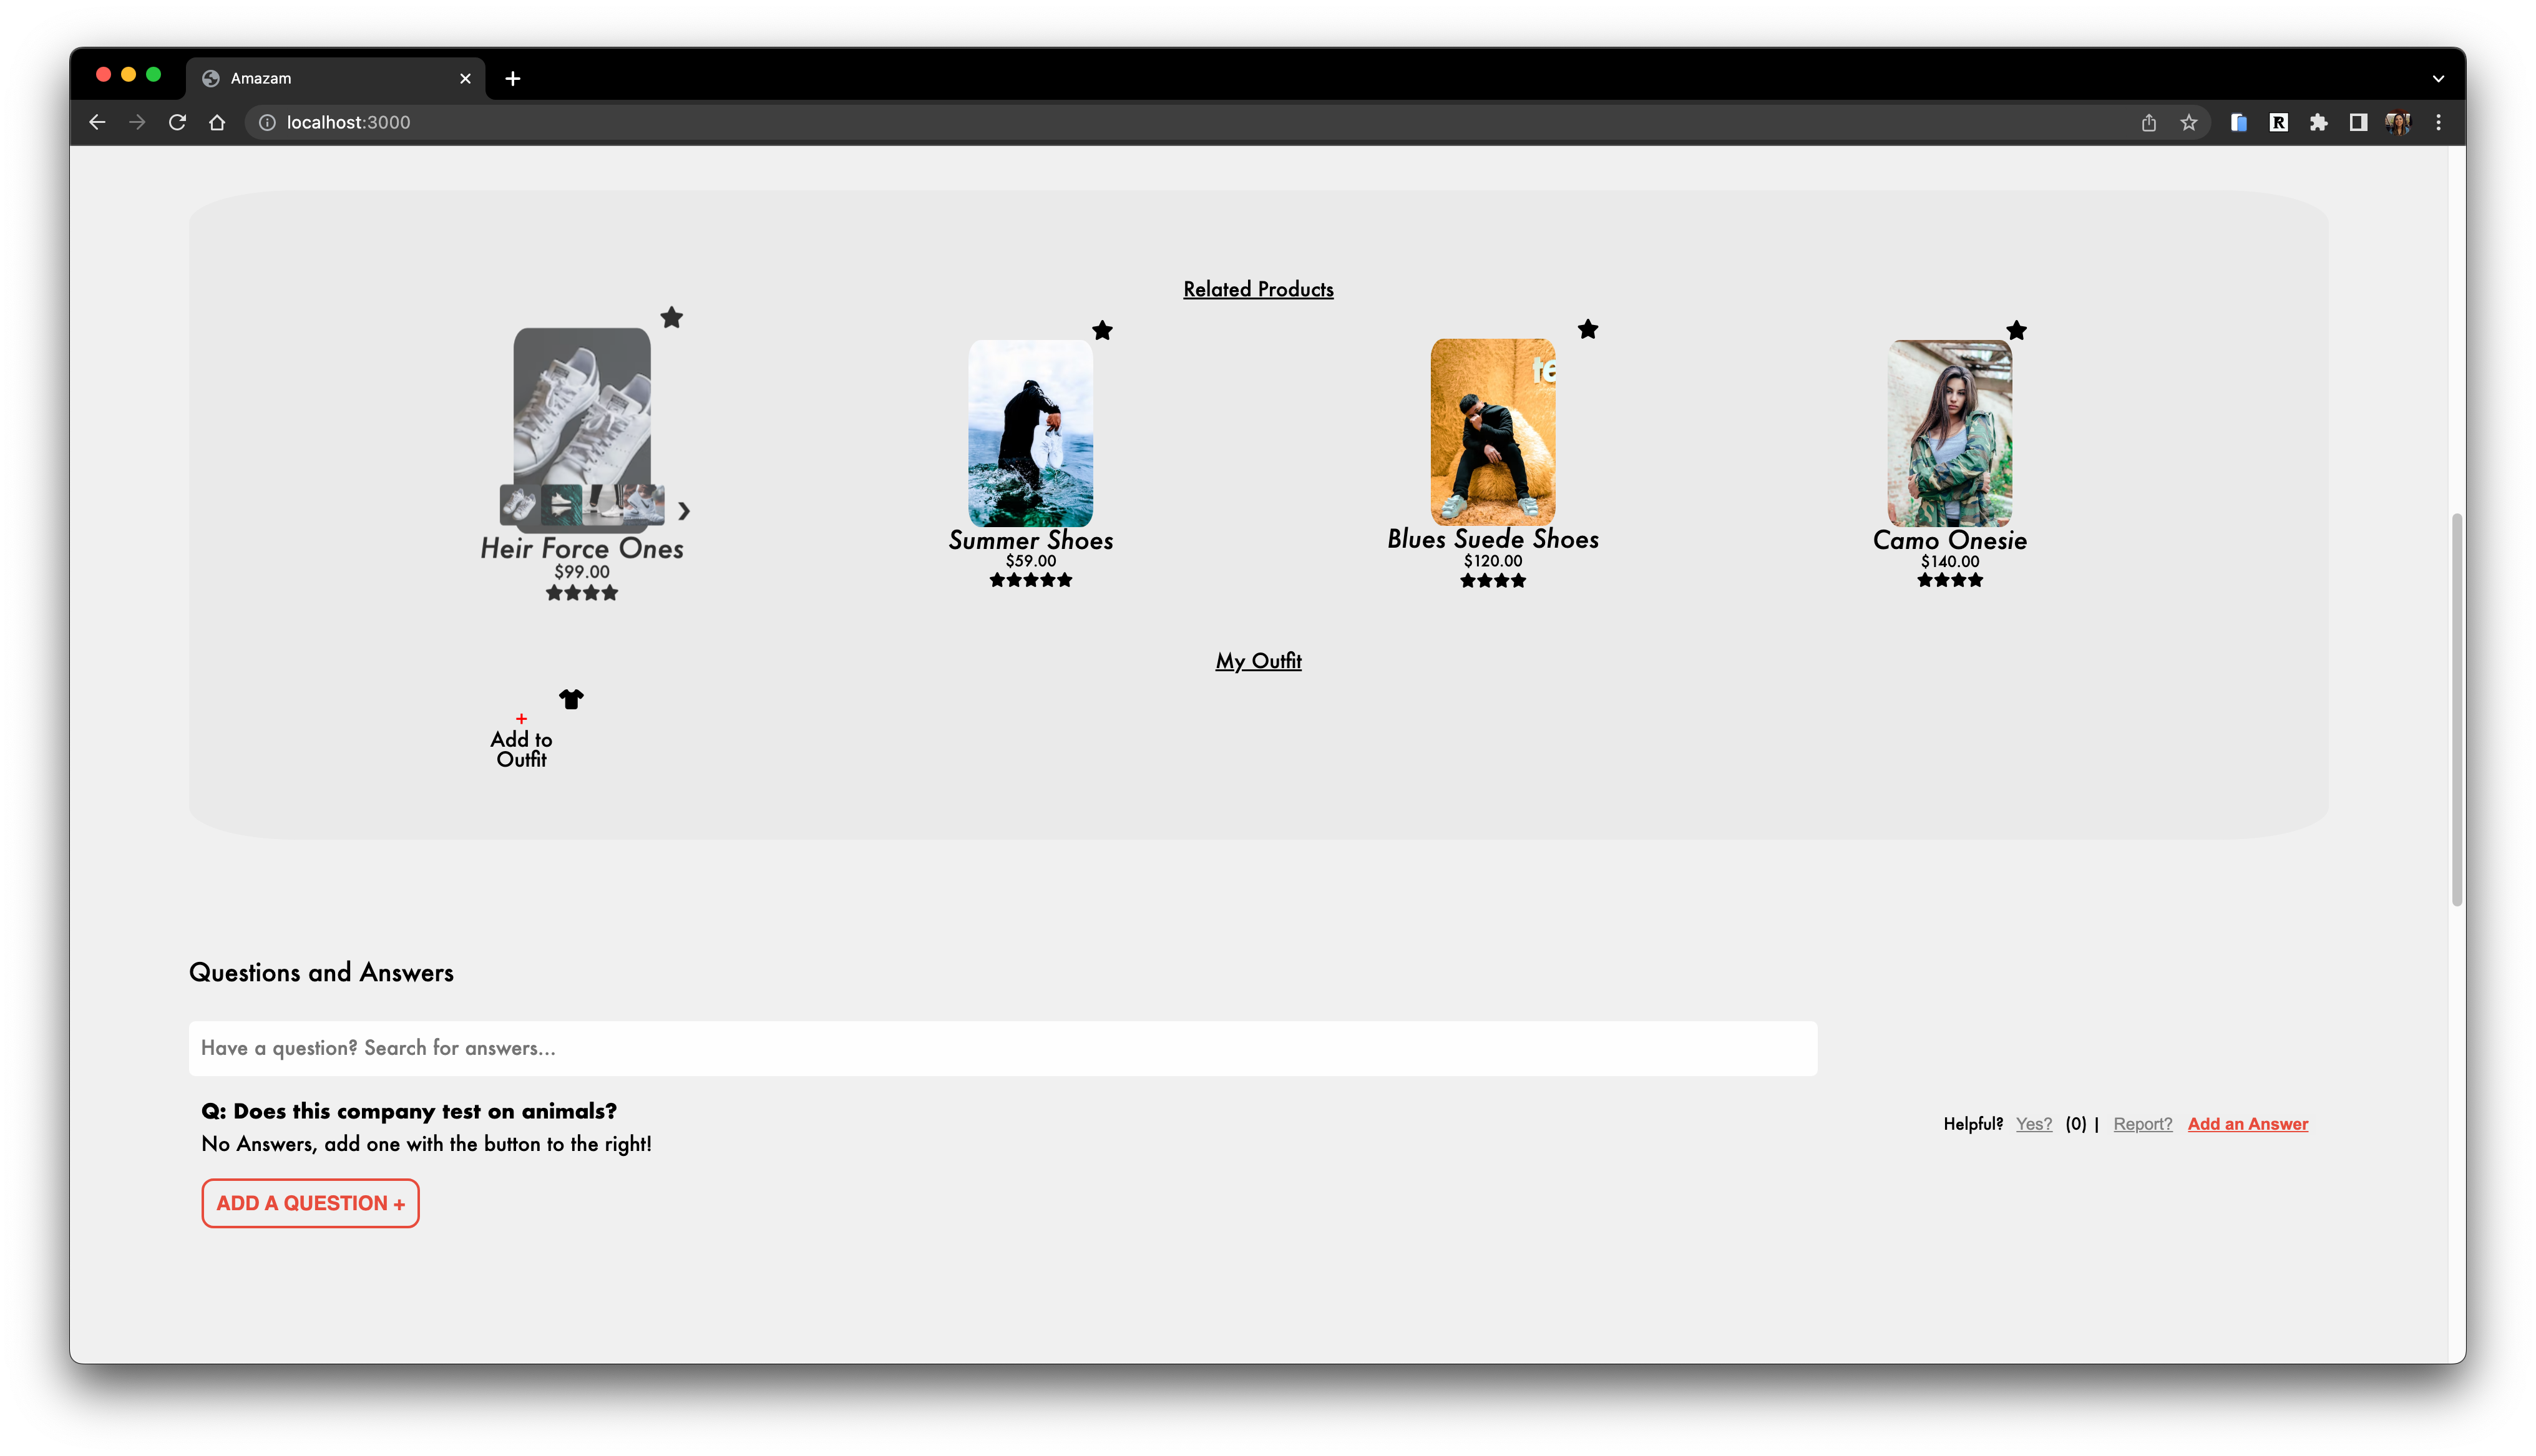
Task: Reload the page using browser refresh icon
Action: click(177, 122)
